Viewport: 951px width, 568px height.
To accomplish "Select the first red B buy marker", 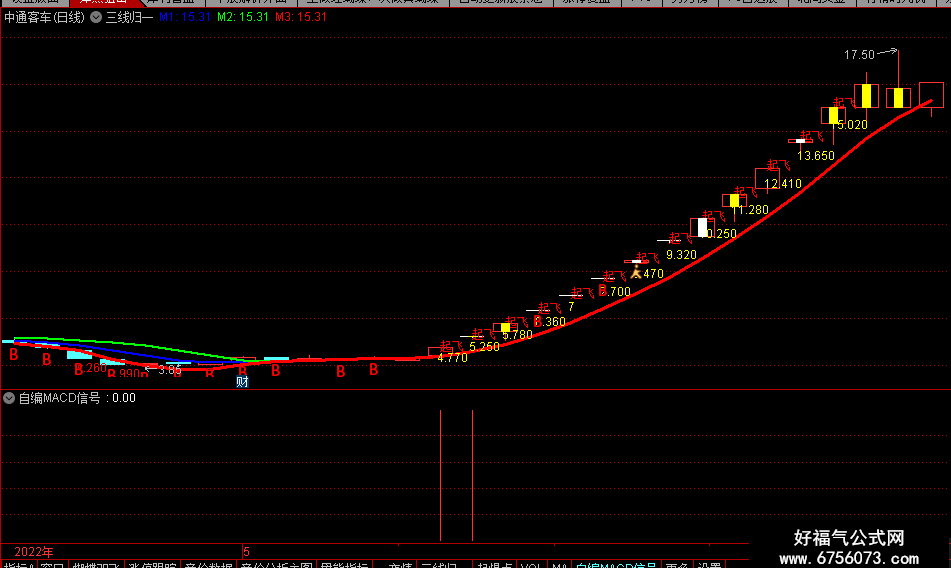I will pos(14,355).
